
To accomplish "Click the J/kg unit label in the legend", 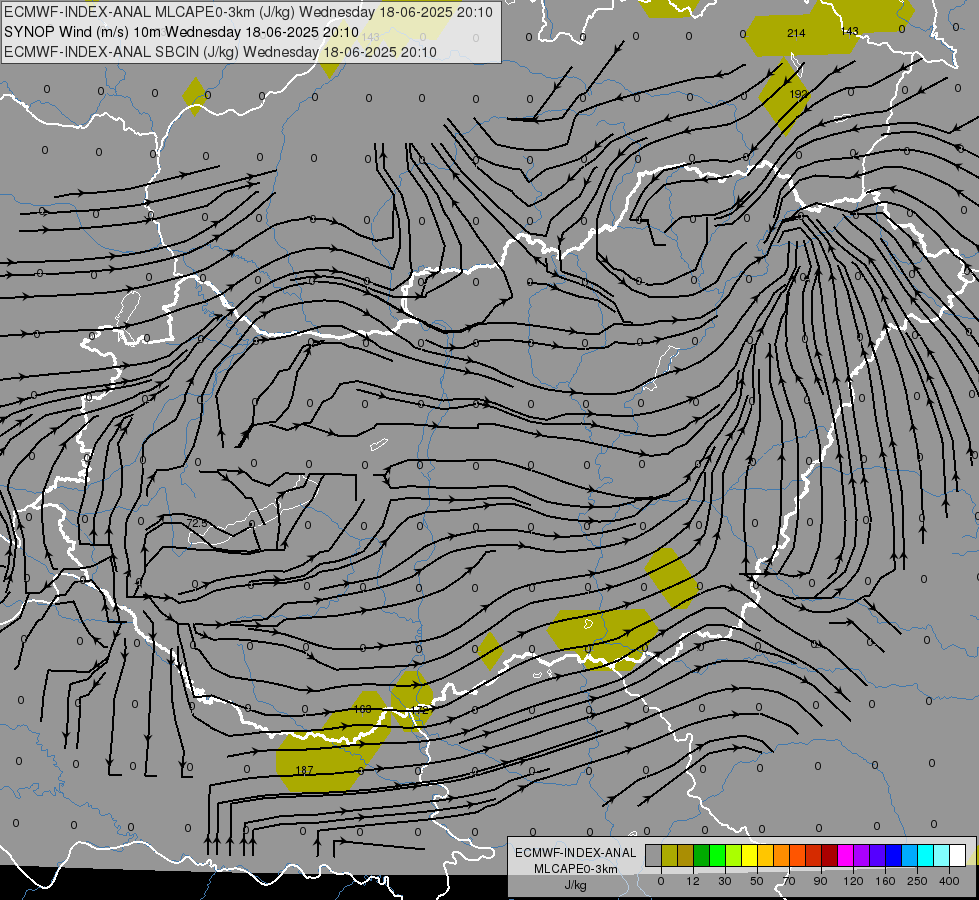I will 575,885.
